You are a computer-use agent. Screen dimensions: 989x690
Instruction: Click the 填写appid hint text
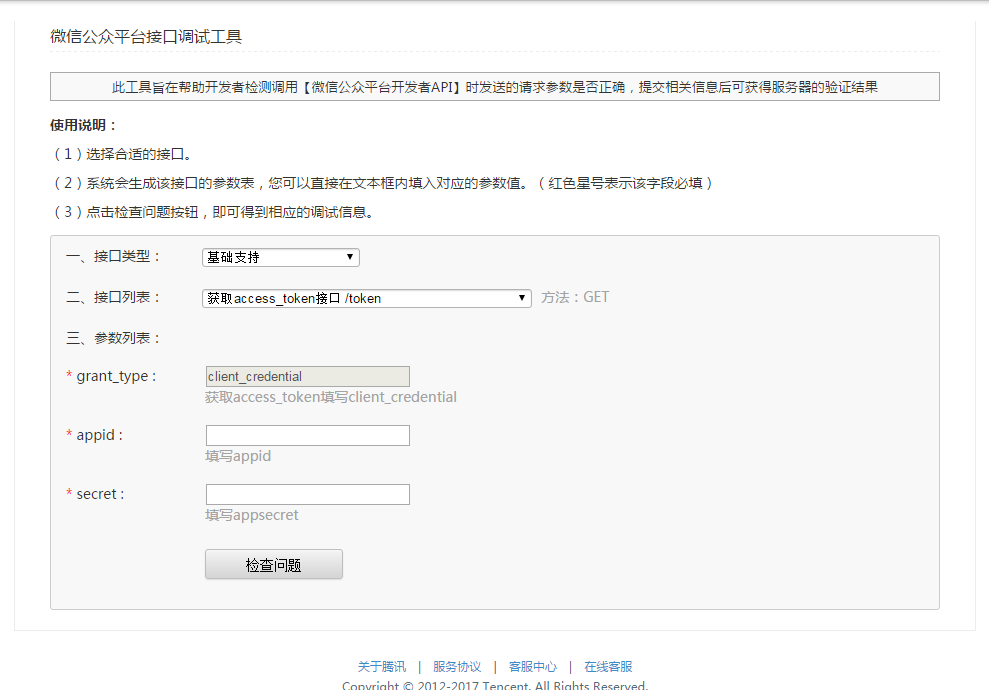(x=238, y=457)
